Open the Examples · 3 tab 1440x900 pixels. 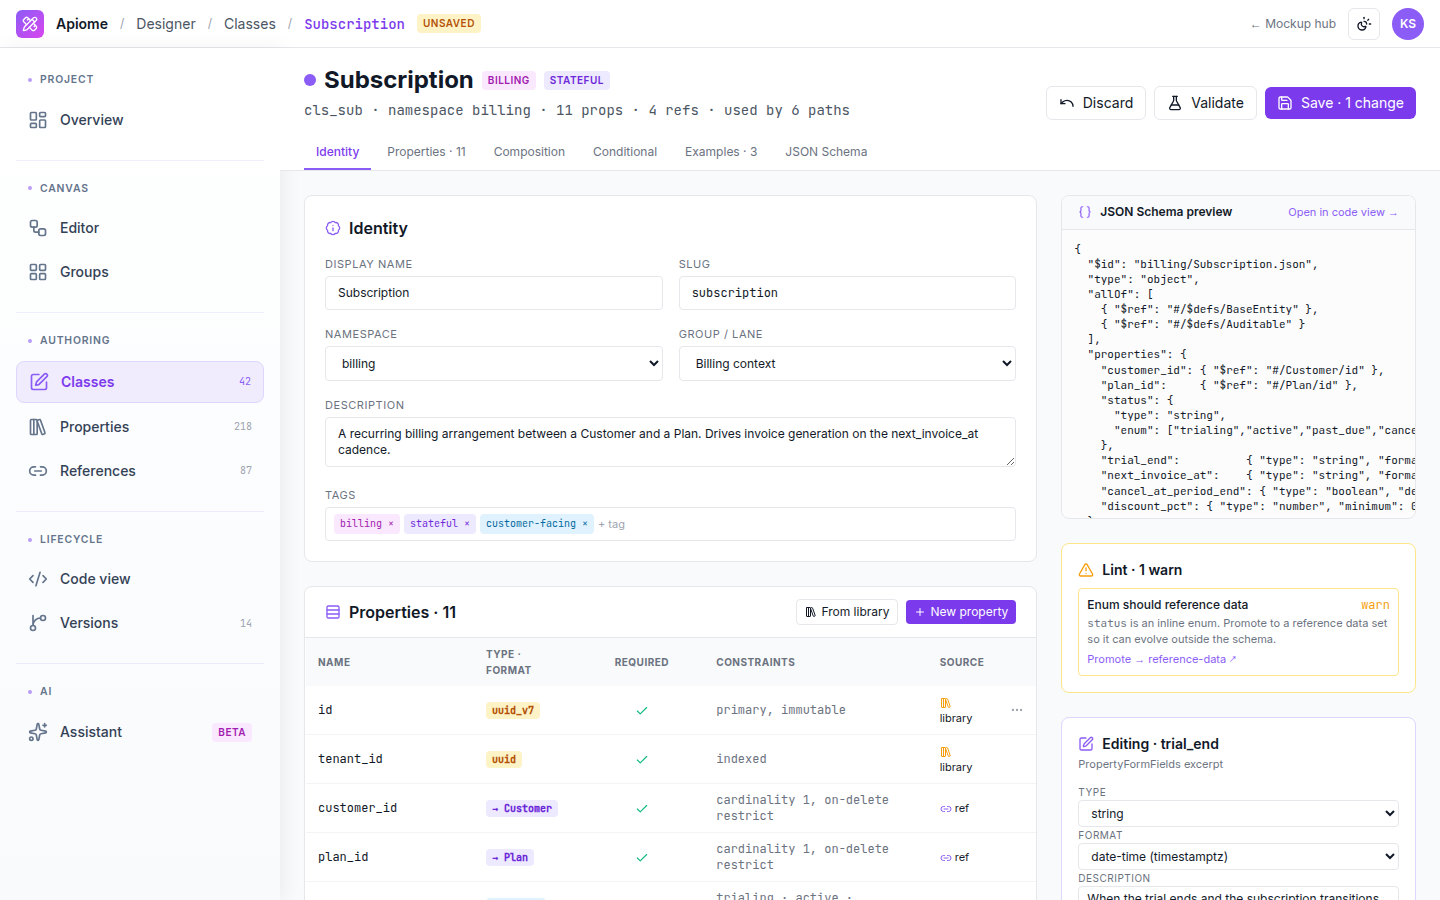tap(721, 152)
